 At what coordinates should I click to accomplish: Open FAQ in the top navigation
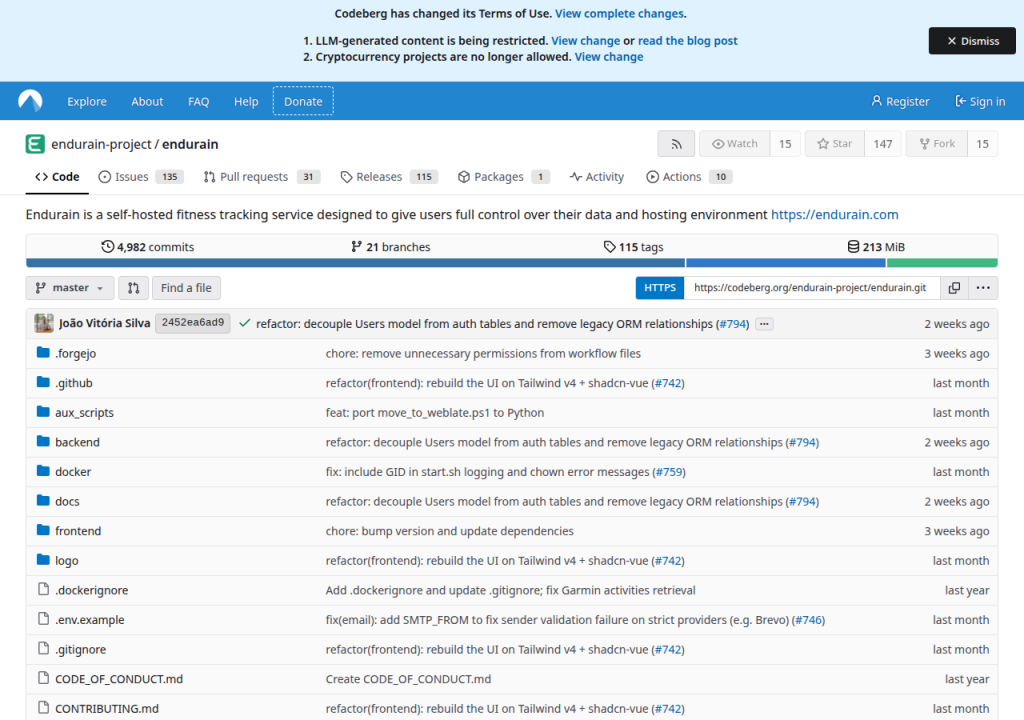[x=199, y=101]
